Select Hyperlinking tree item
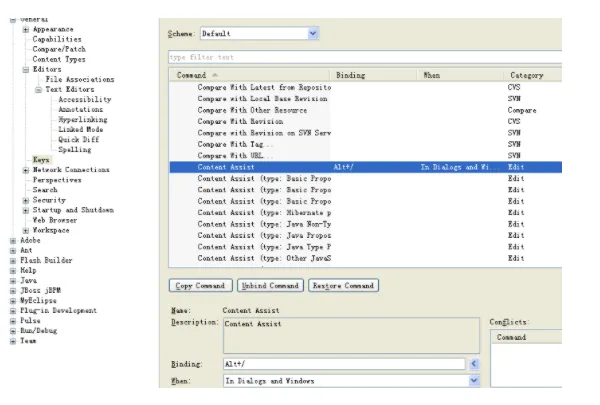Image resolution: width=600 pixels, height=405 pixels. tap(83, 119)
